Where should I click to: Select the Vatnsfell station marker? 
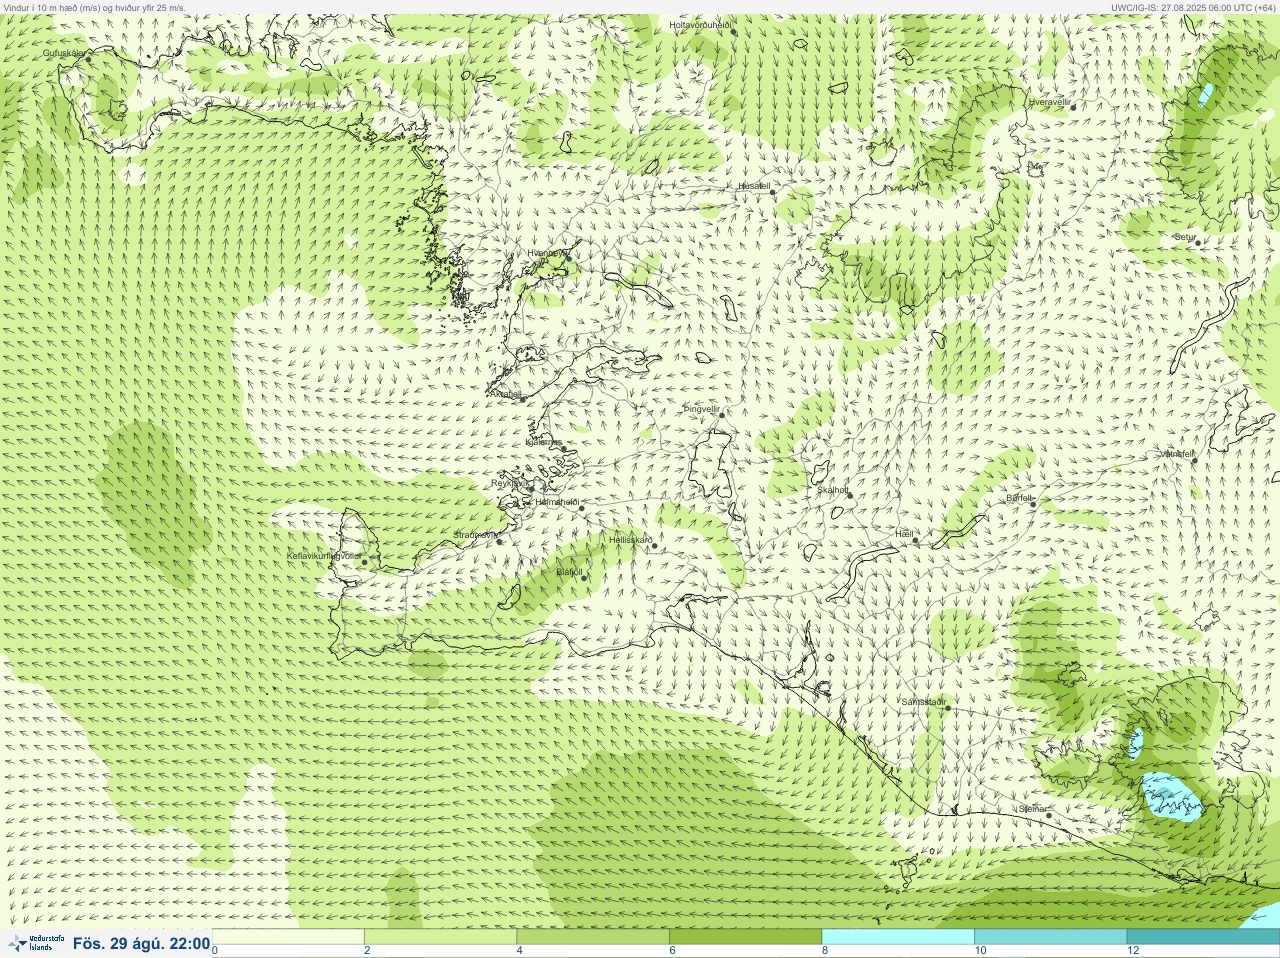[1194, 460]
